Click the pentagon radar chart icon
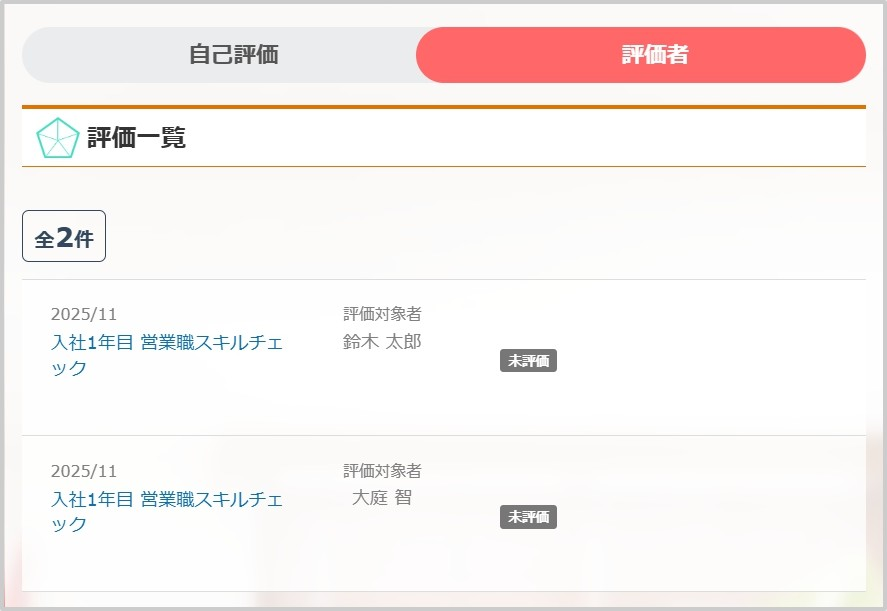 [57, 138]
